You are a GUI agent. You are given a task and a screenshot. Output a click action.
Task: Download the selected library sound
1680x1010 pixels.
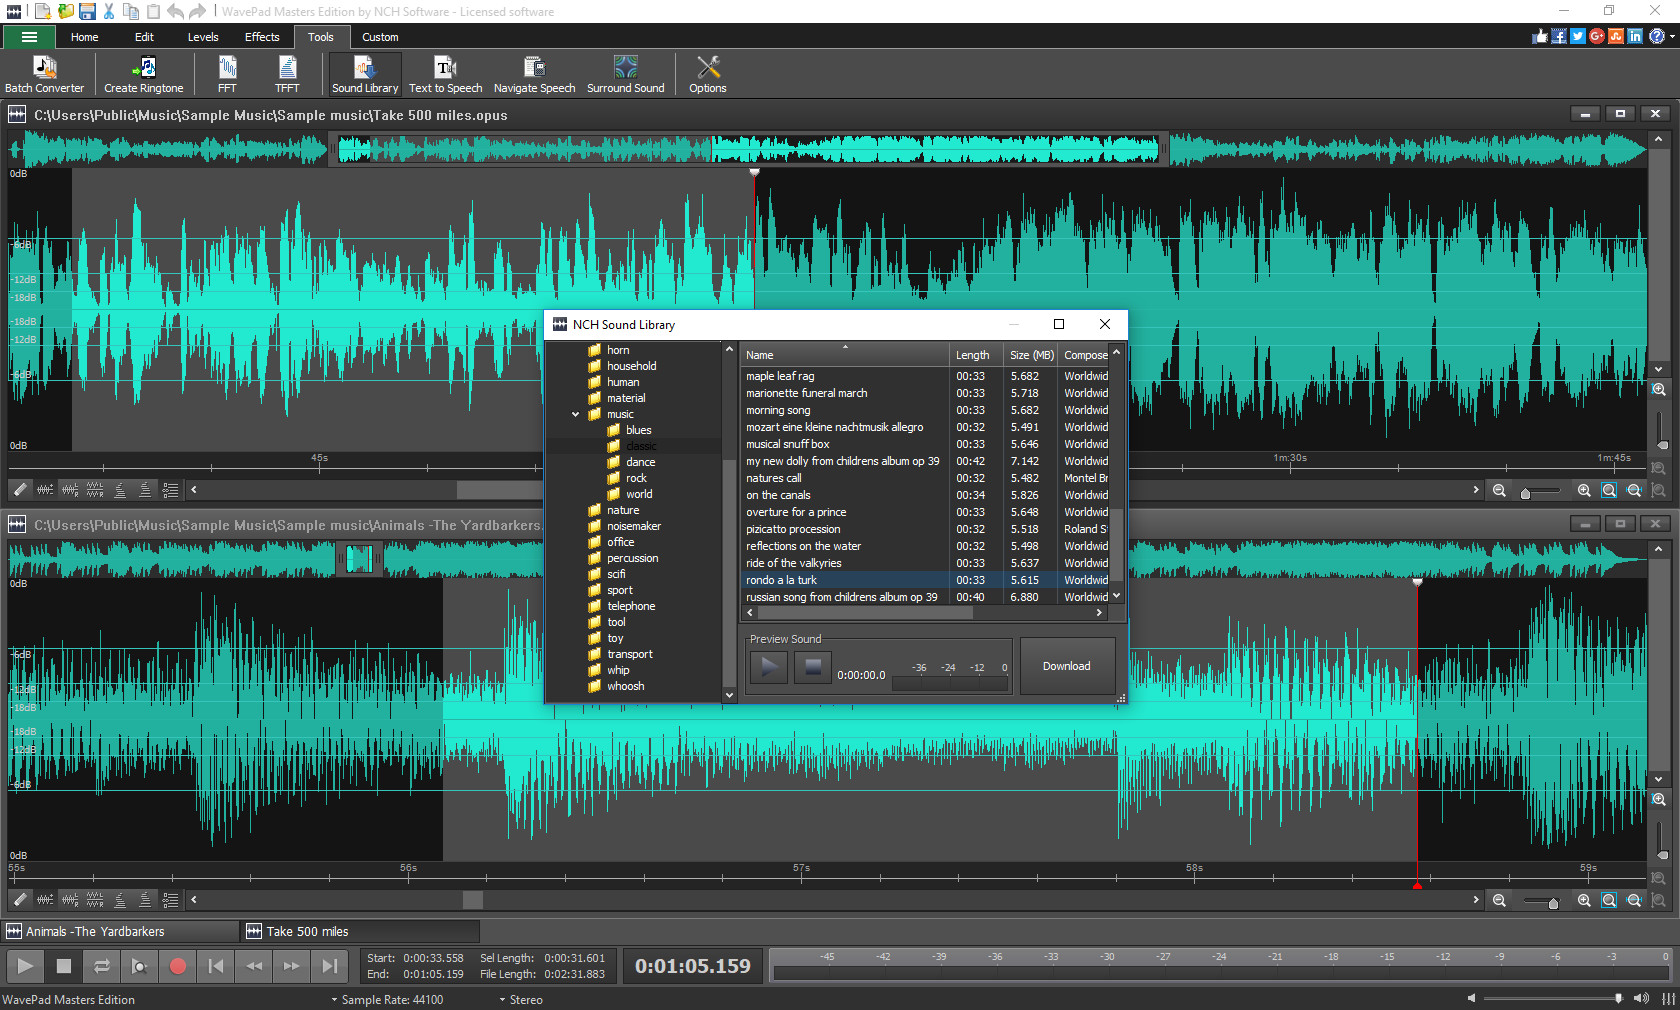(x=1067, y=666)
